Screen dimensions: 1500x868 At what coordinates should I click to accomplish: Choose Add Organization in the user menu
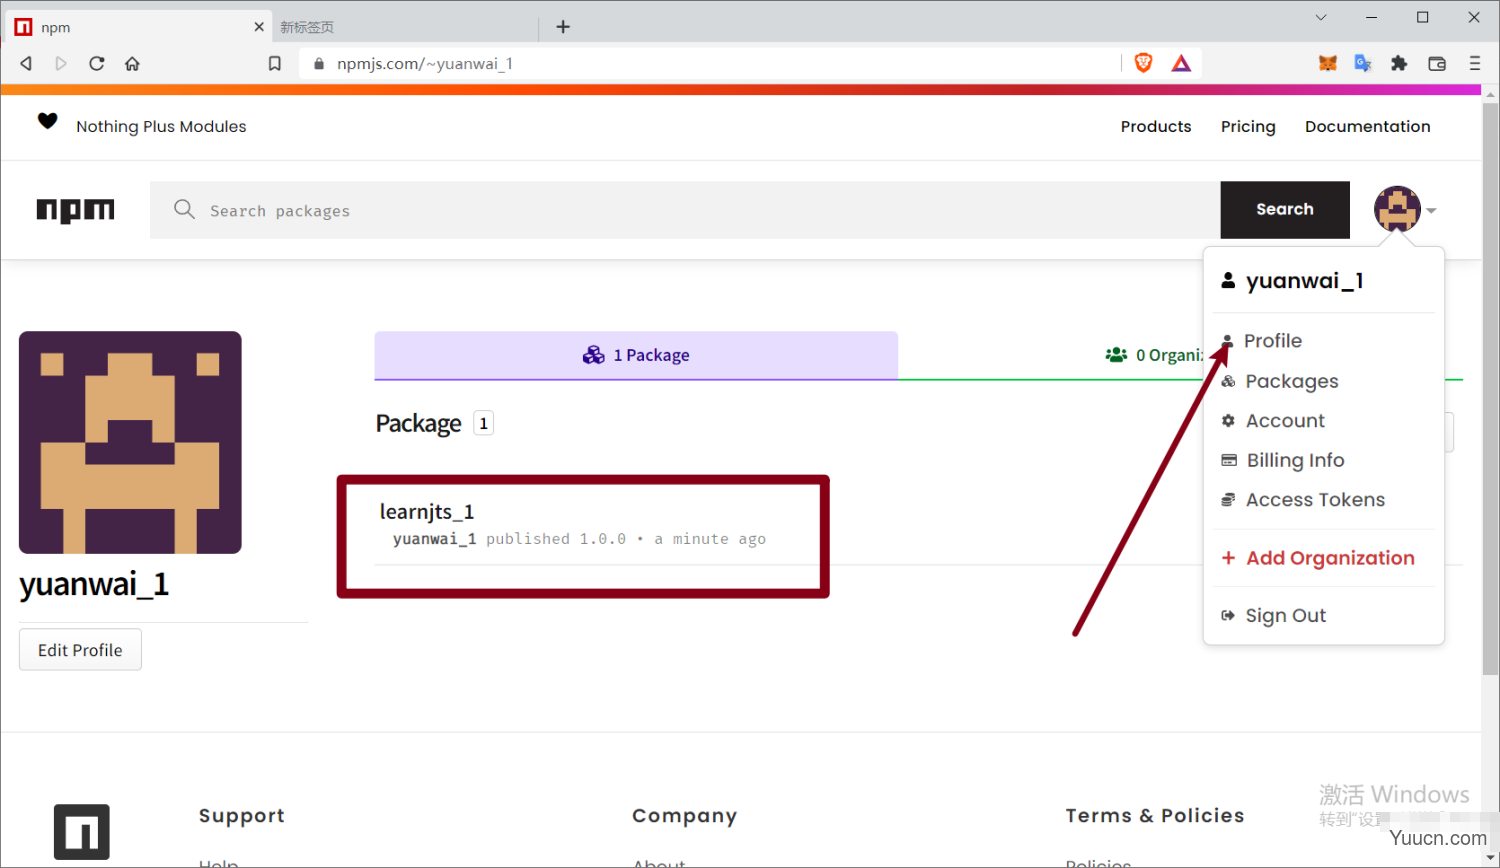coord(1329,558)
